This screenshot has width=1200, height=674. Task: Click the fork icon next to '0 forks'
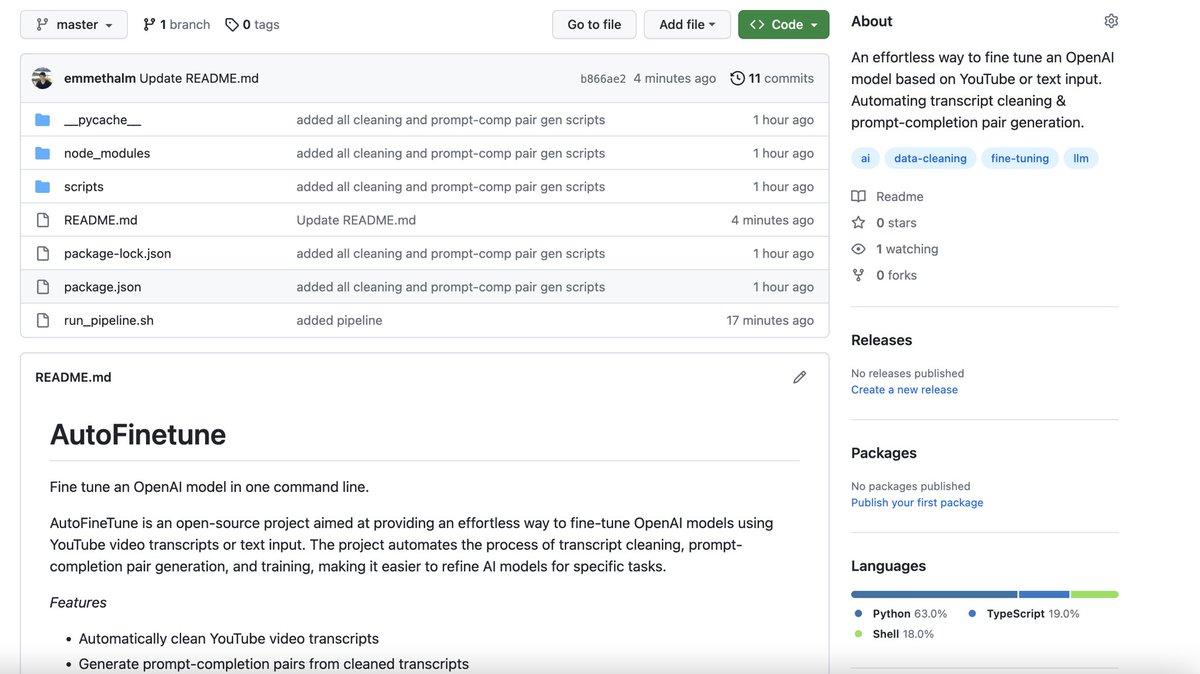coord(858,275)
